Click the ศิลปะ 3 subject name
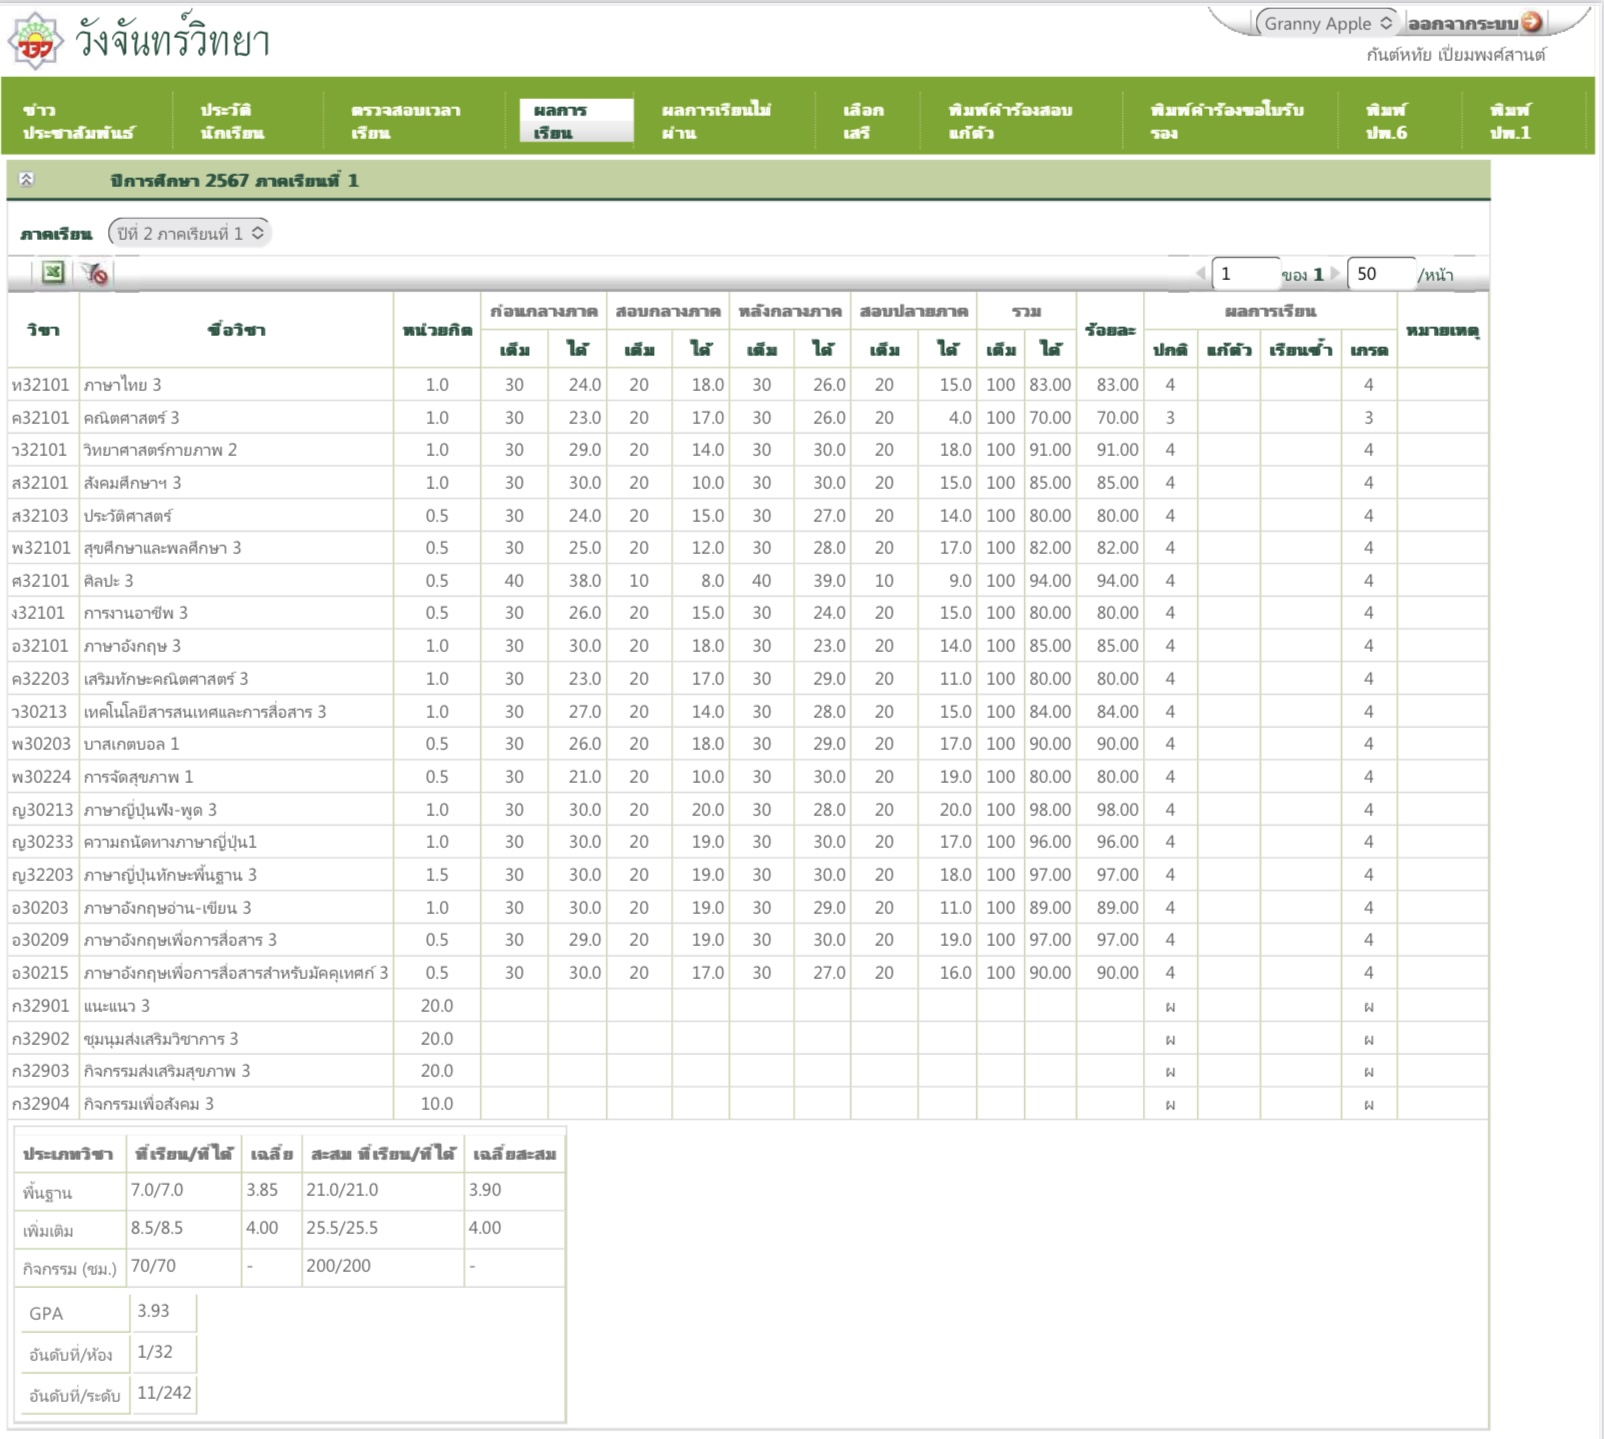This screenshot has height=1439, width=1604. tap(108, 581)
